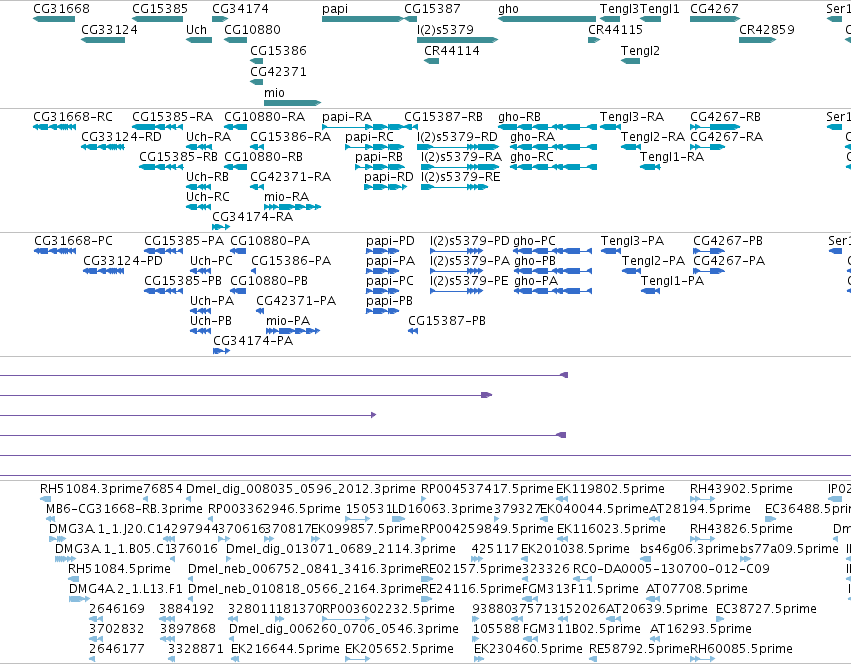Click protein mio-PA
The width and height of the screenshot is (851, 664).
pyautogui.click(x=288, y=321)
